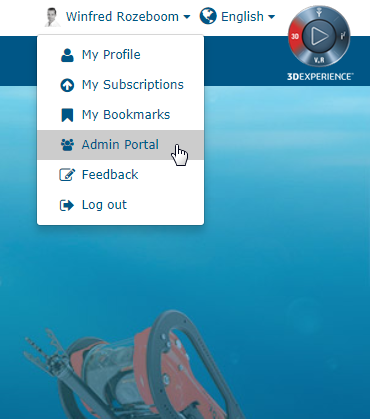Image resolution: width=370 pixels, height=419 pixels.
Task: Click the red 3D quadrant of the compass
Action: pos(295,36)
